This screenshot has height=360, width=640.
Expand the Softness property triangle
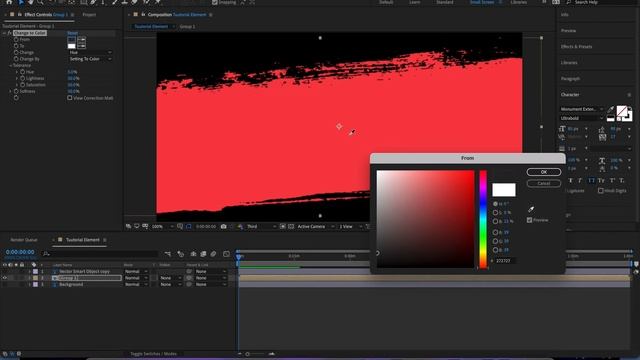[11, 91]
